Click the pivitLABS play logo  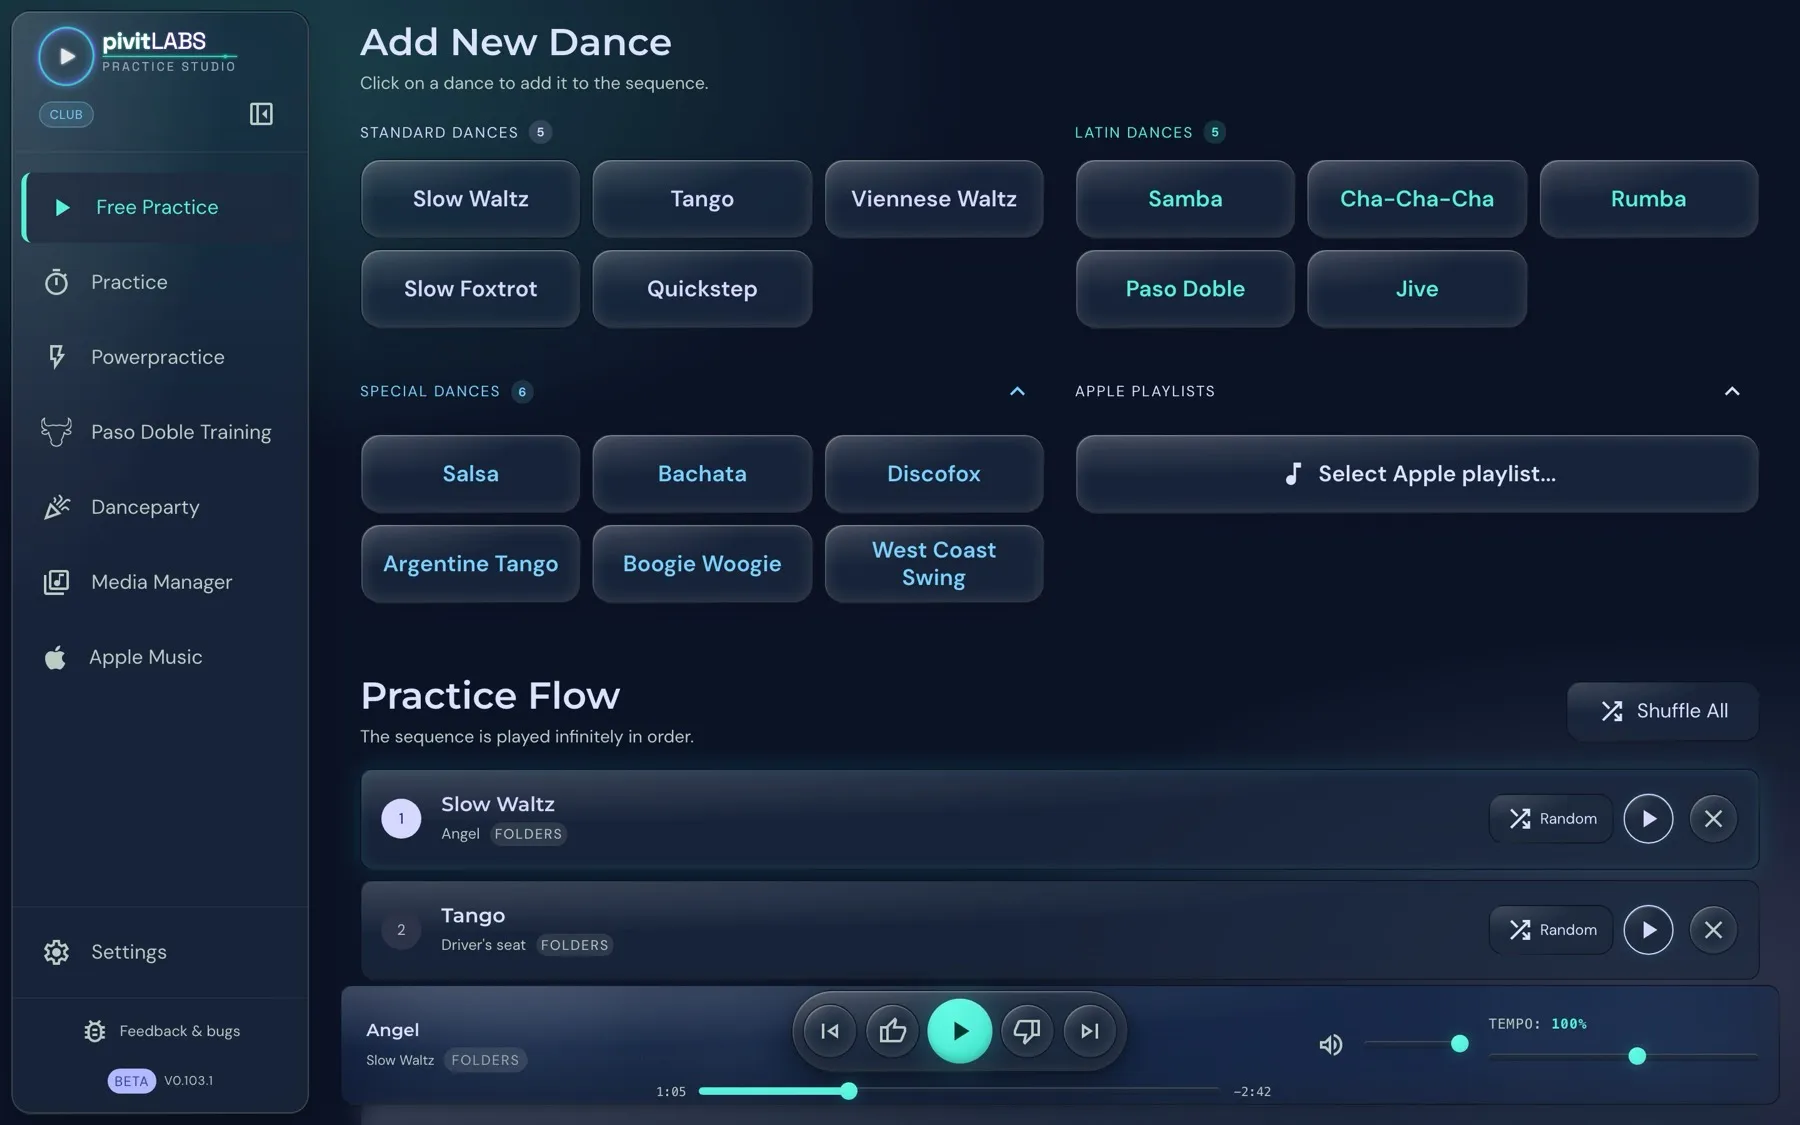(66, 56)
